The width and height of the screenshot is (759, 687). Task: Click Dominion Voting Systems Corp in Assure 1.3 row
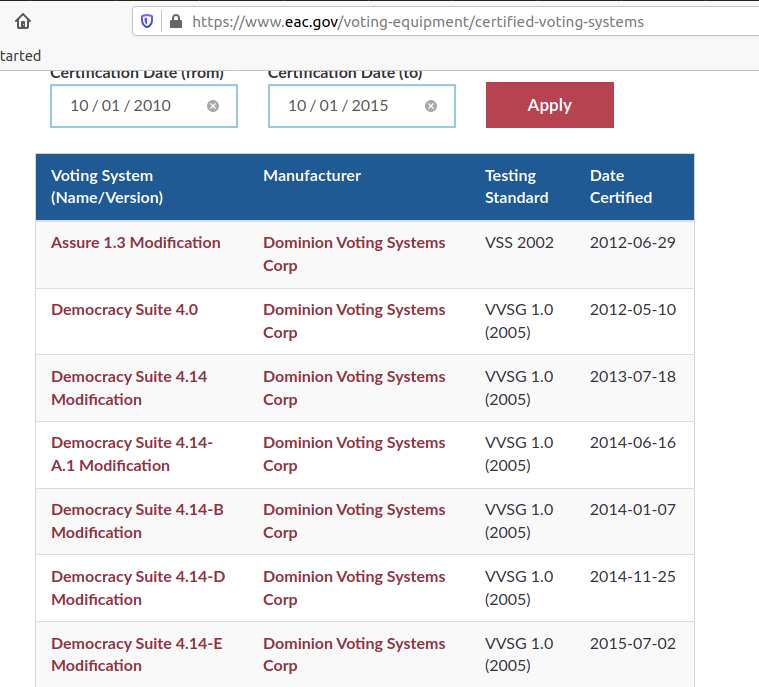(354, 254)
